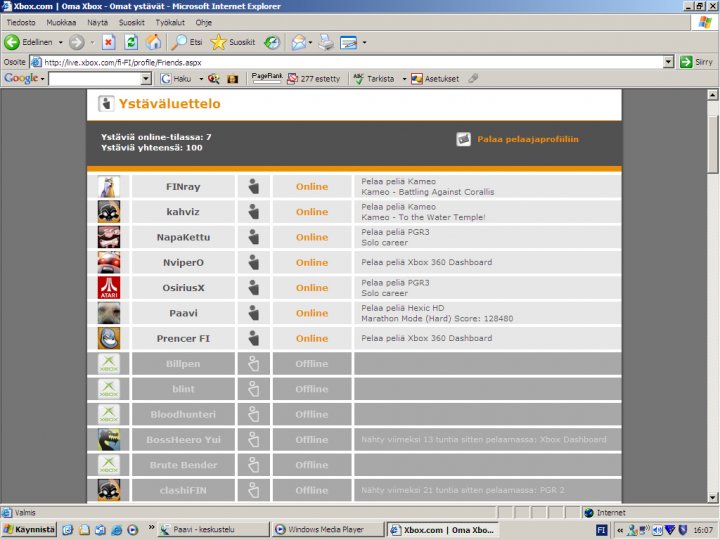Open the Työkalut menu
Screen dimensions: 720x540
click(x=170, y=22)
